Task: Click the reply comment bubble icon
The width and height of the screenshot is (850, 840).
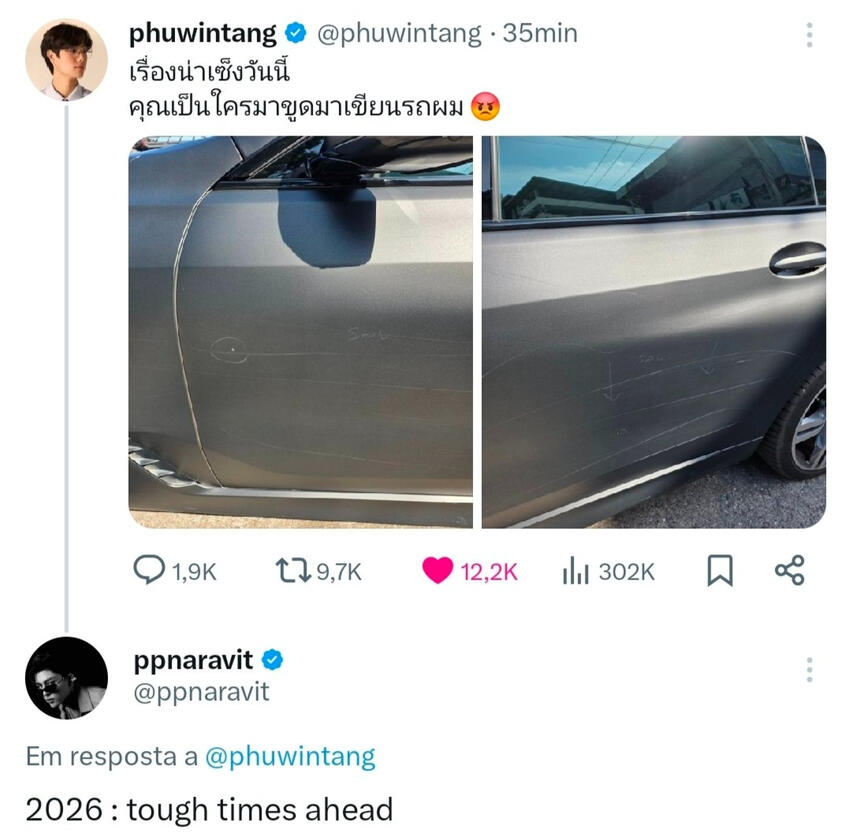Action: point(148,570)
